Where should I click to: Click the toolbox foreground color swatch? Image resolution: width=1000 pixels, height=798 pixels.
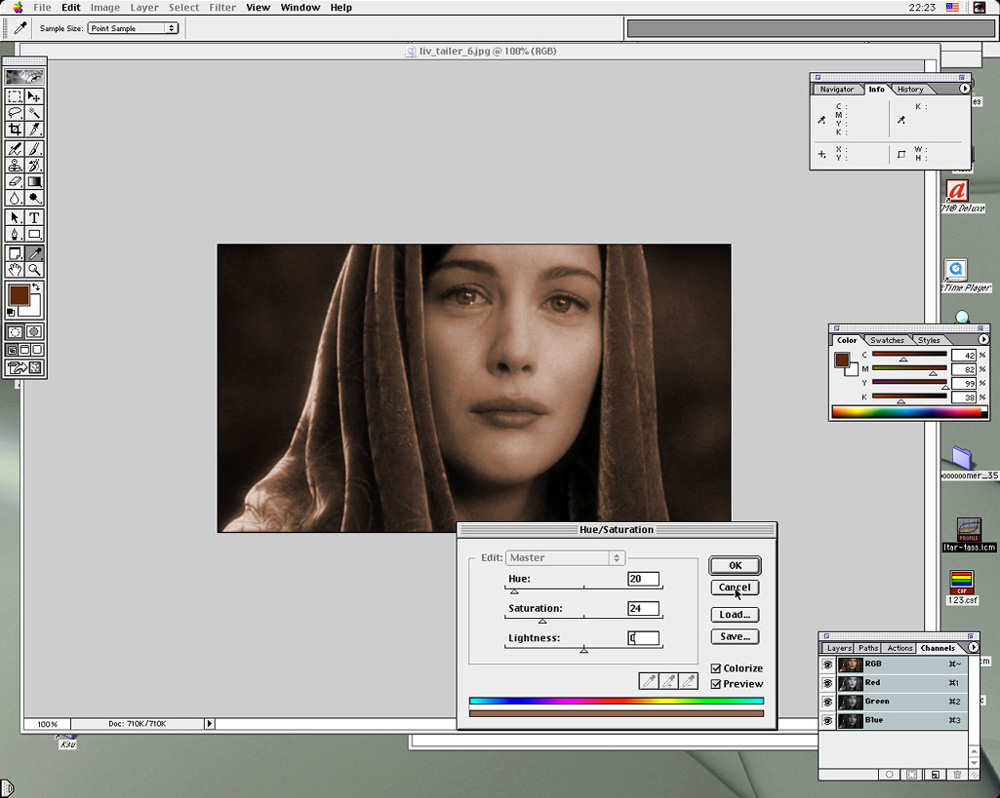tap(19, 295)
